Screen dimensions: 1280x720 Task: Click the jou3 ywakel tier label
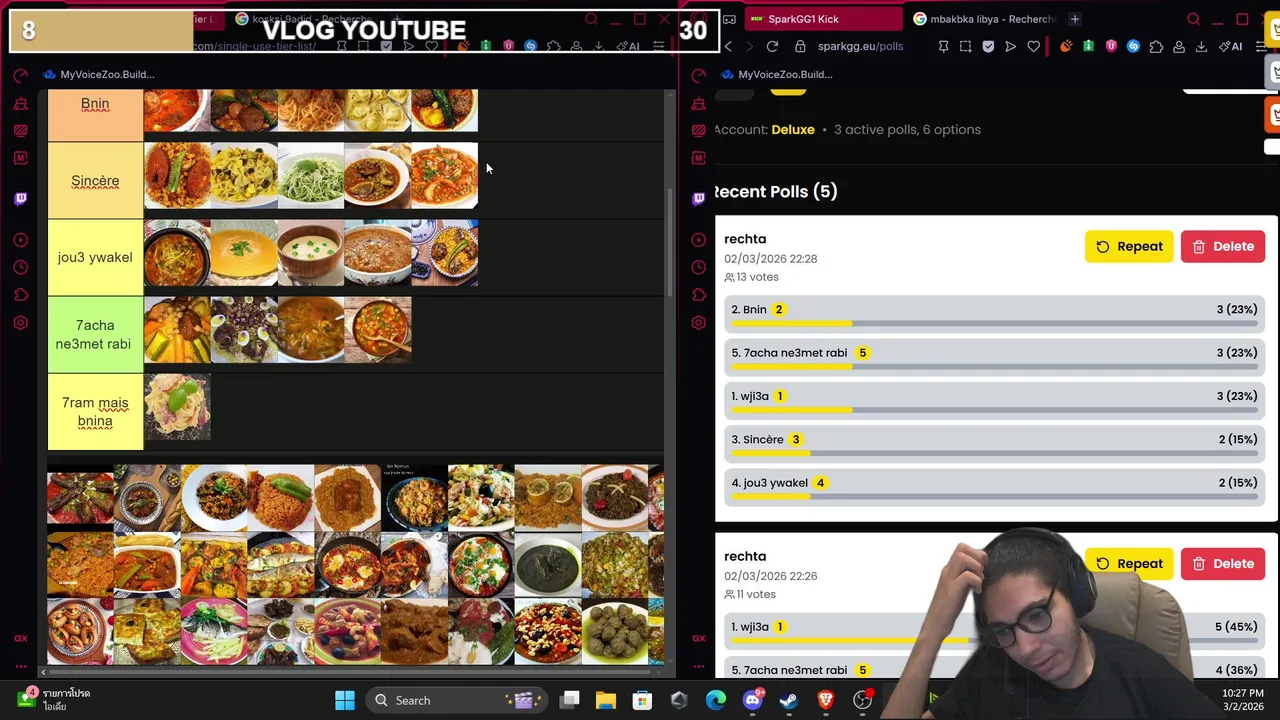[95, 257]
